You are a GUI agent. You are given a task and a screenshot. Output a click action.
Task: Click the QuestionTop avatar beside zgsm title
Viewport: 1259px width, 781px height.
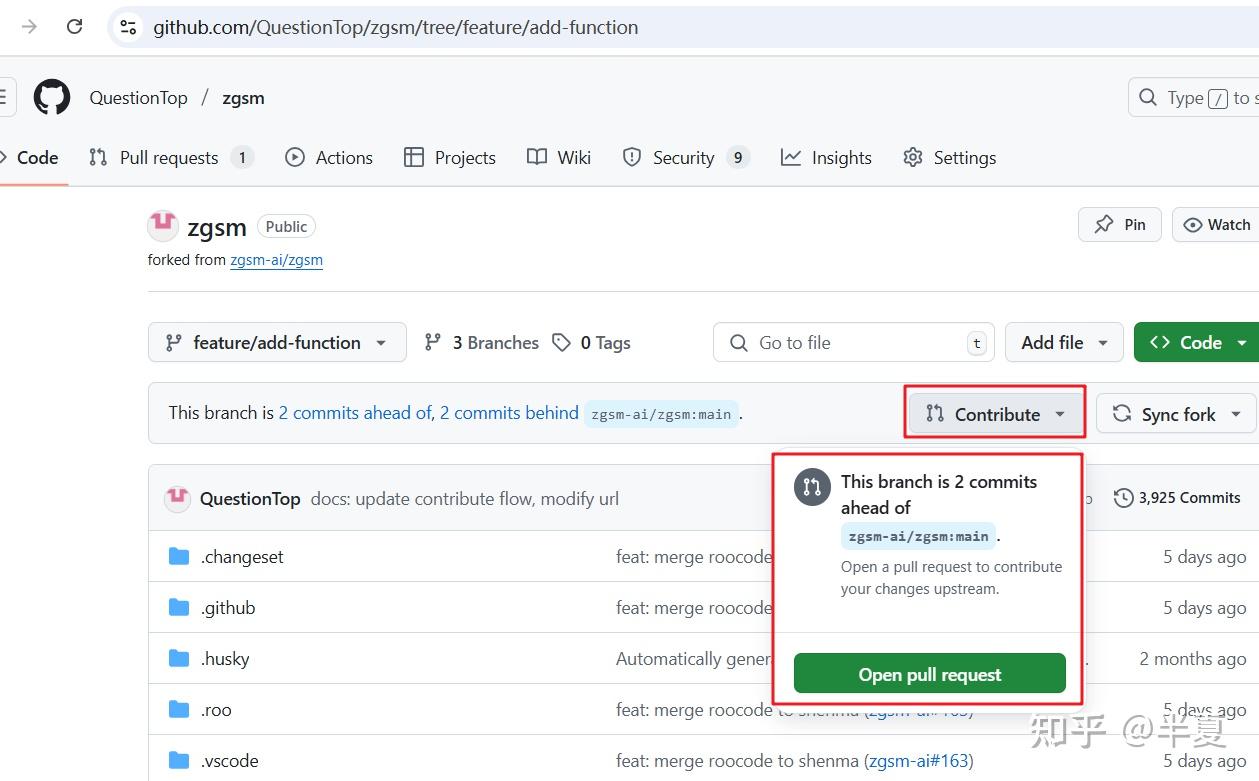[x=163, y=226]
